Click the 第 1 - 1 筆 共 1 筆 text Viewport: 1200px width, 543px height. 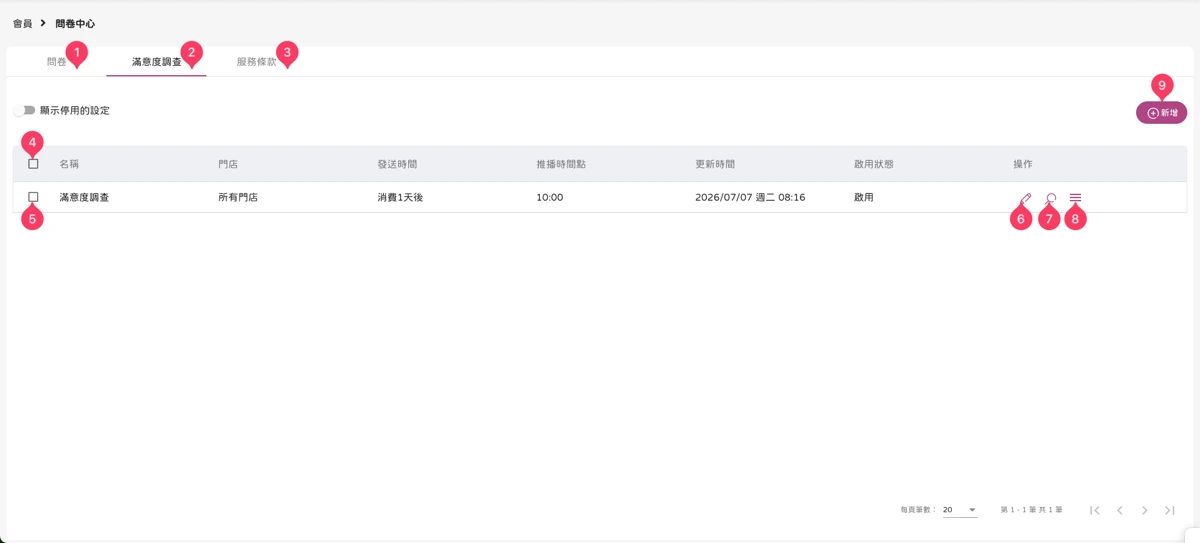click(1031, 510)
